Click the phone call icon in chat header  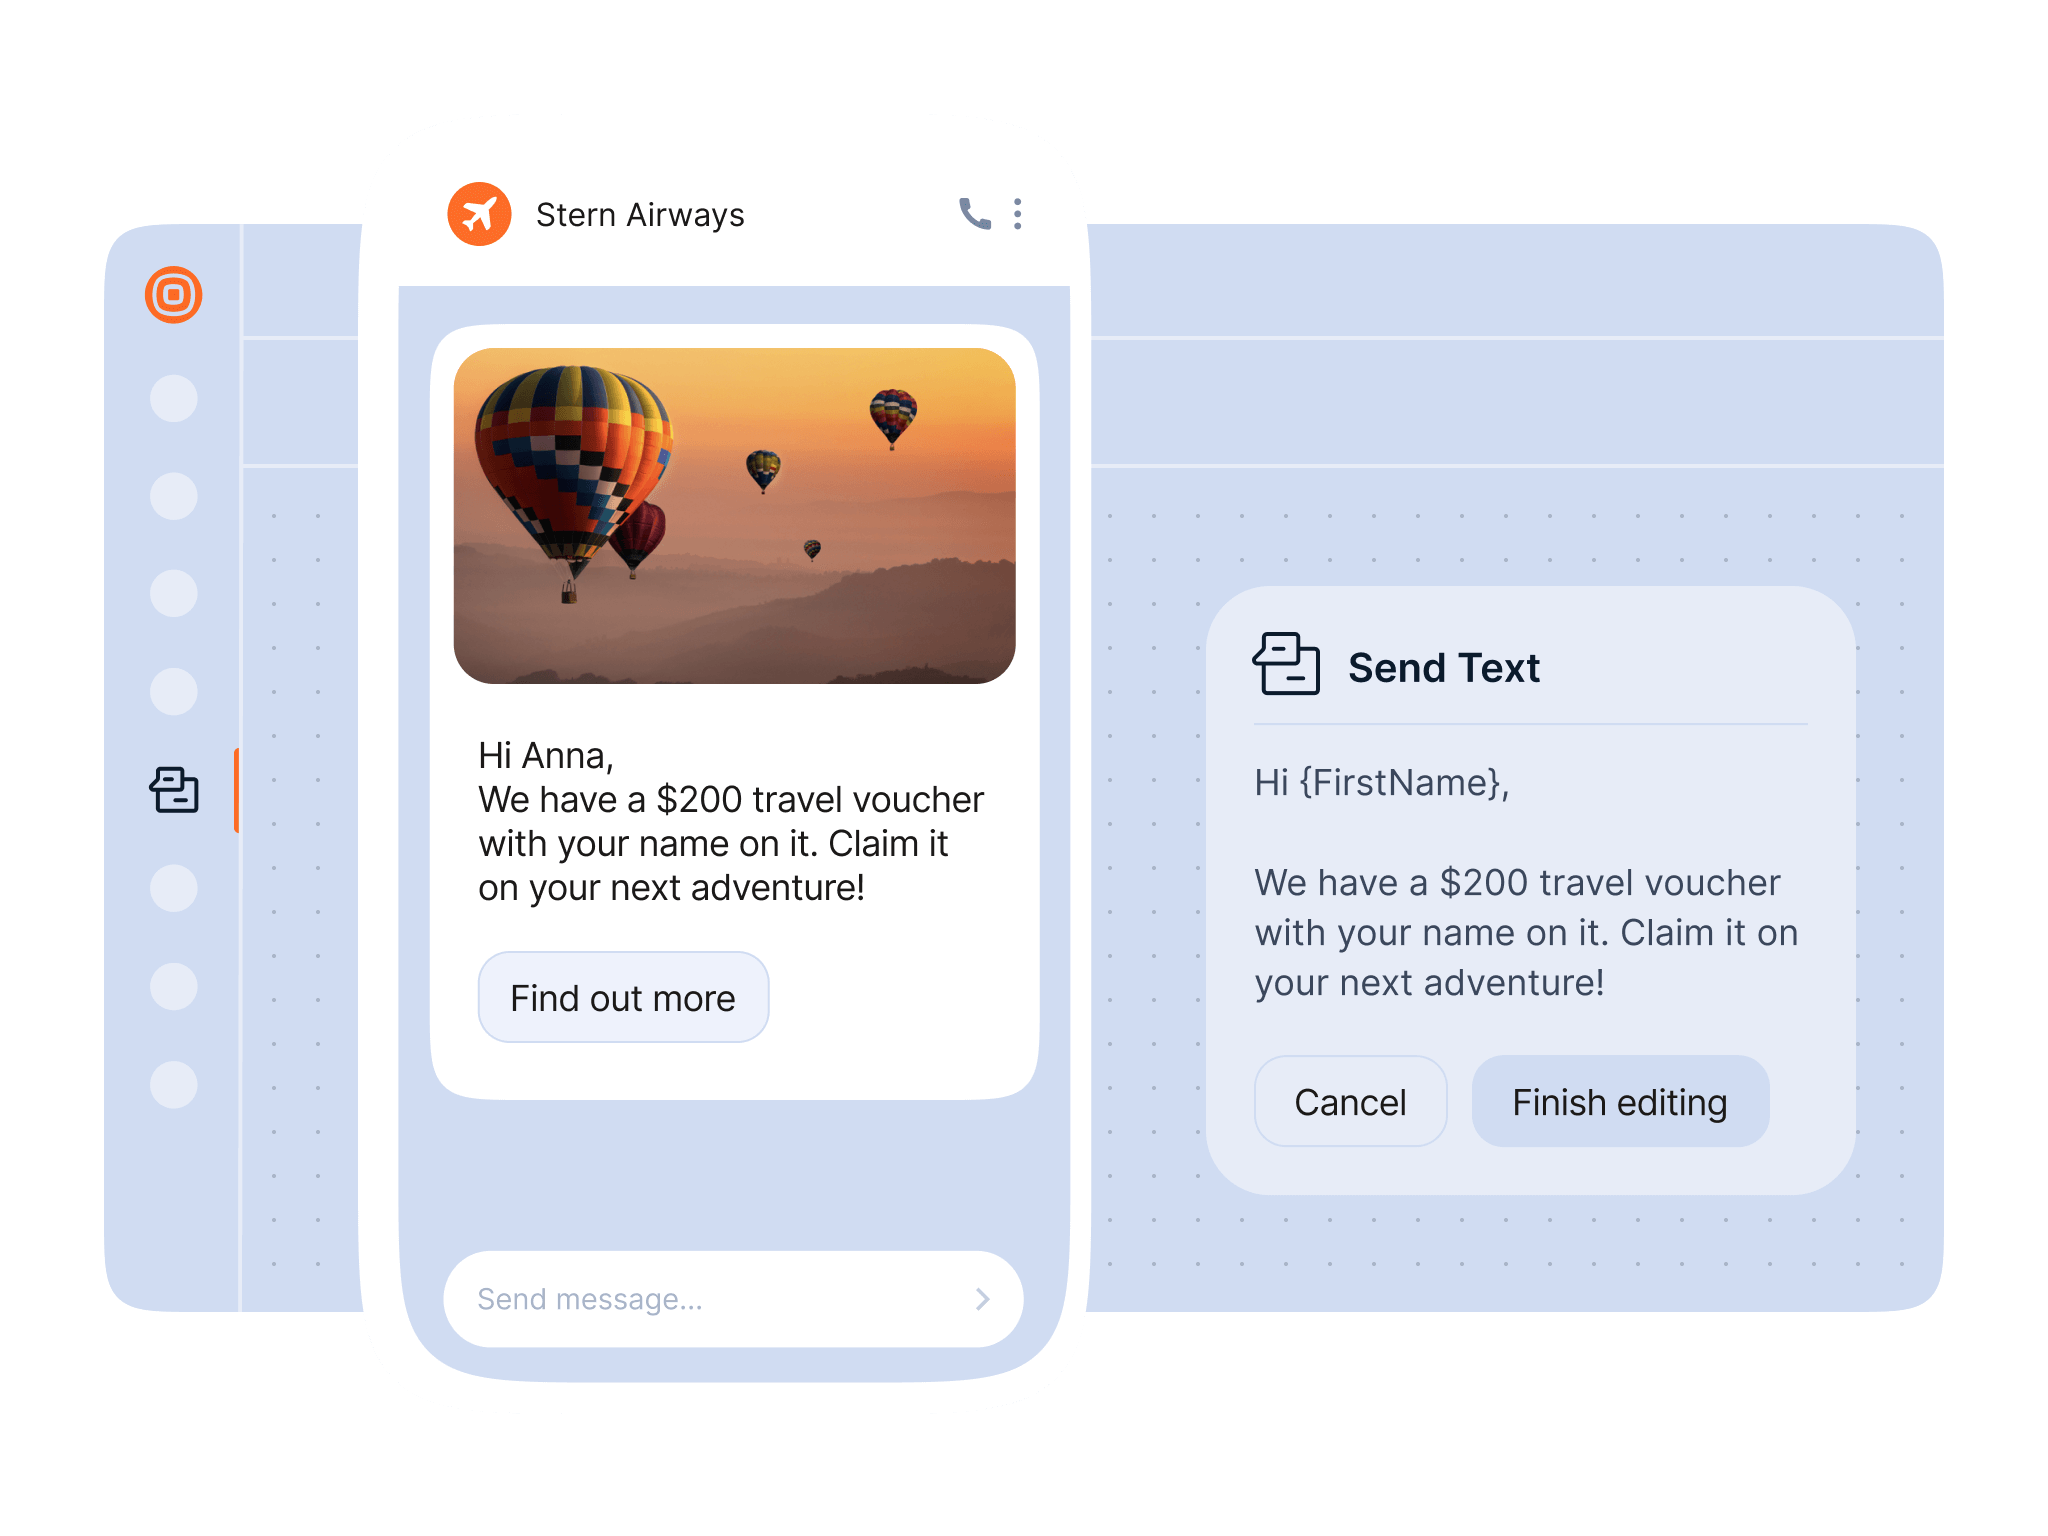click(x=975, y=214)
